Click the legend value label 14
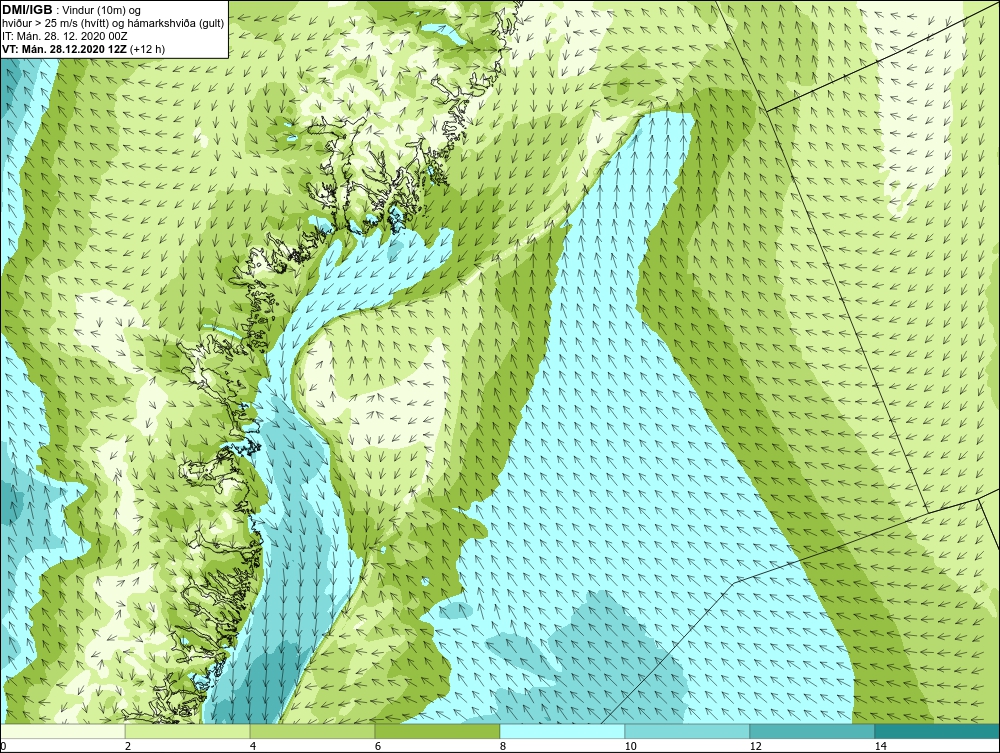This screenshot has width=1000, height=753. [x=880, y=746]
